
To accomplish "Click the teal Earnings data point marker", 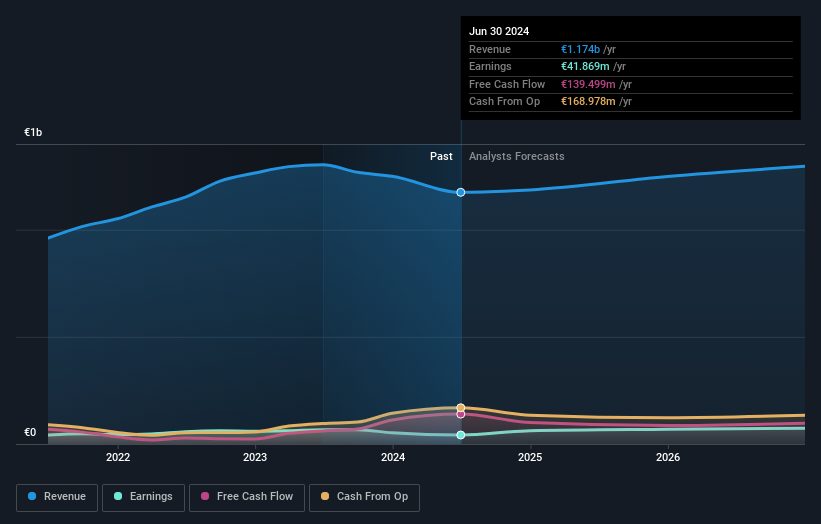I will 461,435.
